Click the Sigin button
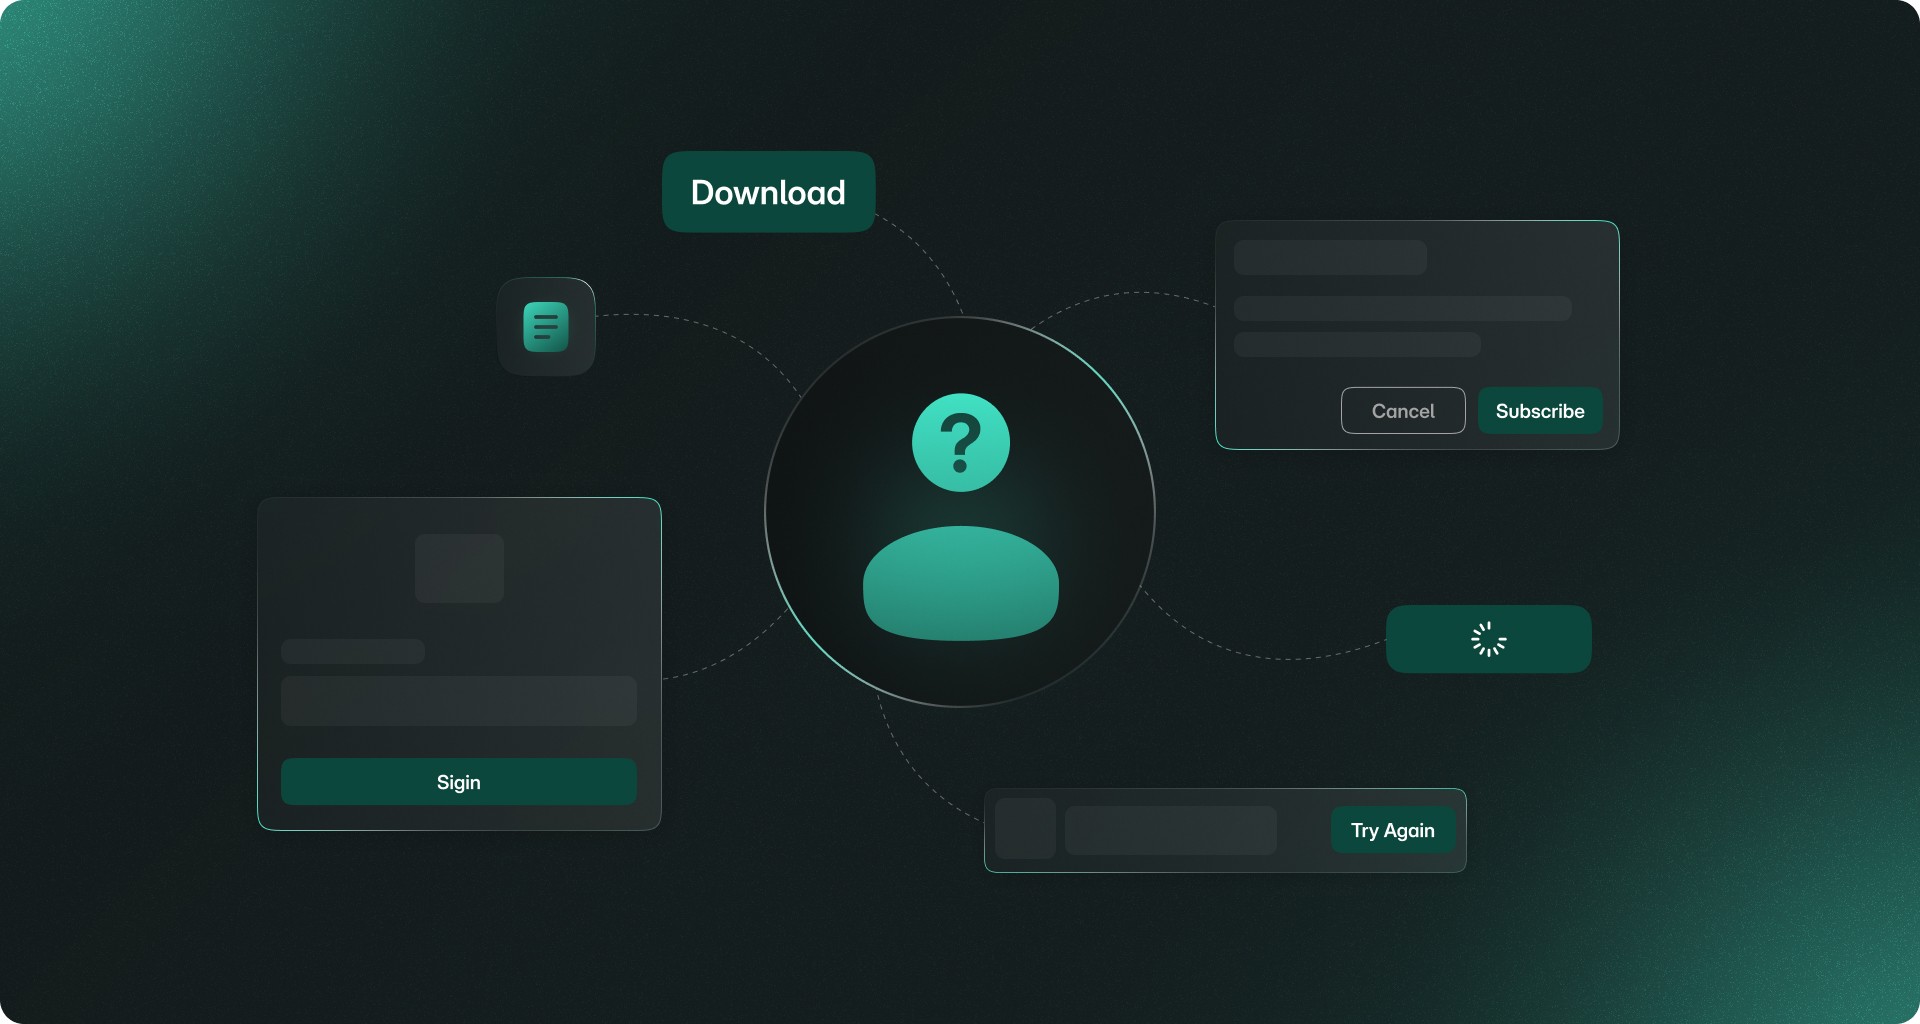 pos(459,782)
